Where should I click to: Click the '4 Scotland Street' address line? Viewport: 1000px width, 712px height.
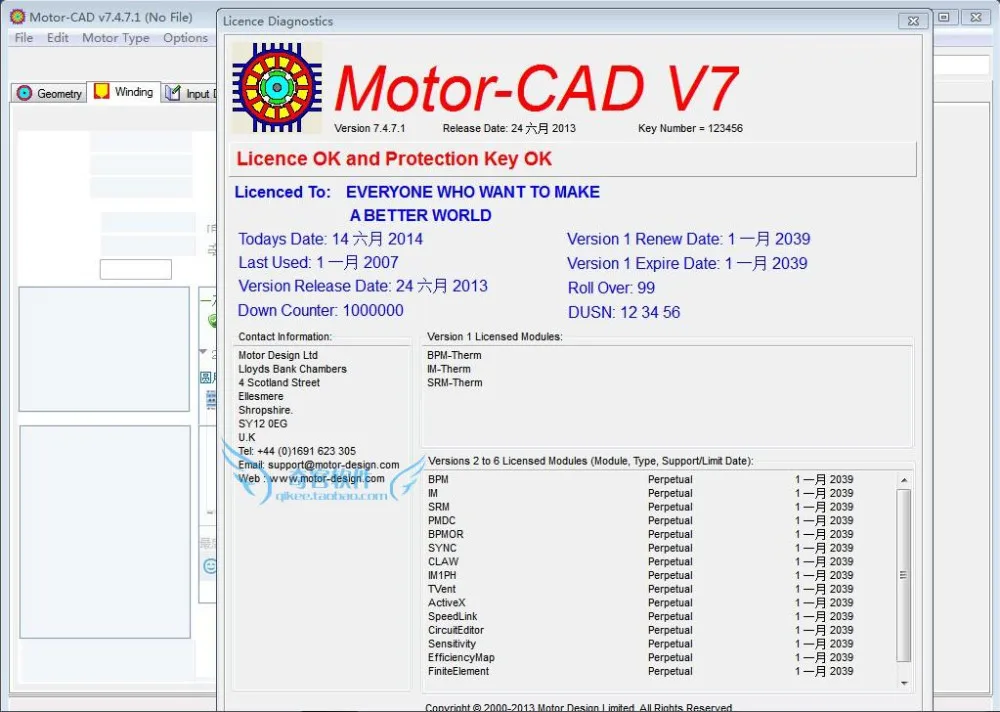click(x=279, y=383)
